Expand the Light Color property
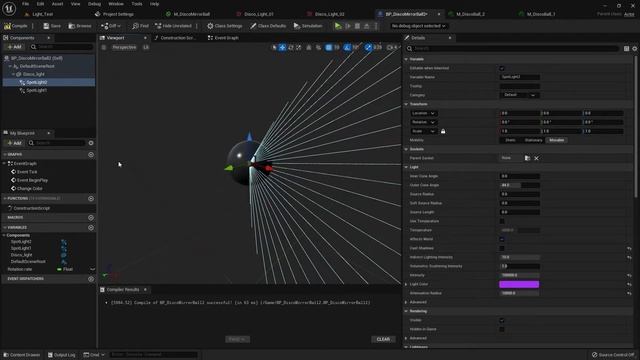This screenshot has width=640, height=360. [x=406, y=284]
